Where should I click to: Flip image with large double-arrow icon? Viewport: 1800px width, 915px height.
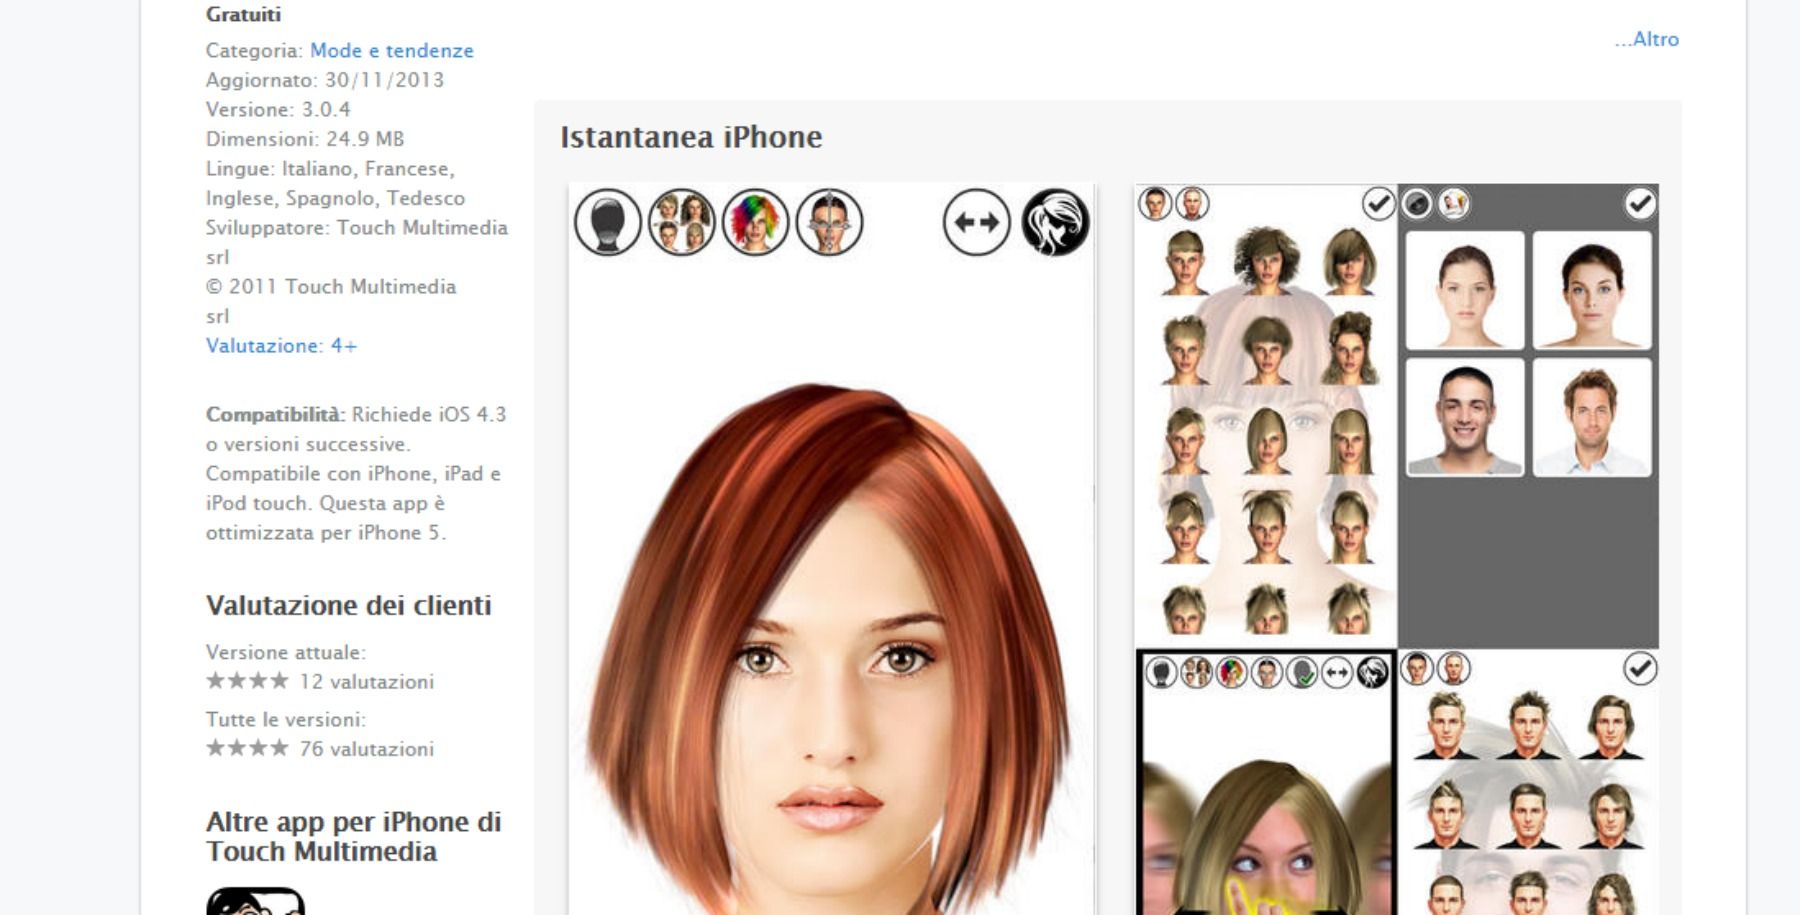(977, 222)
